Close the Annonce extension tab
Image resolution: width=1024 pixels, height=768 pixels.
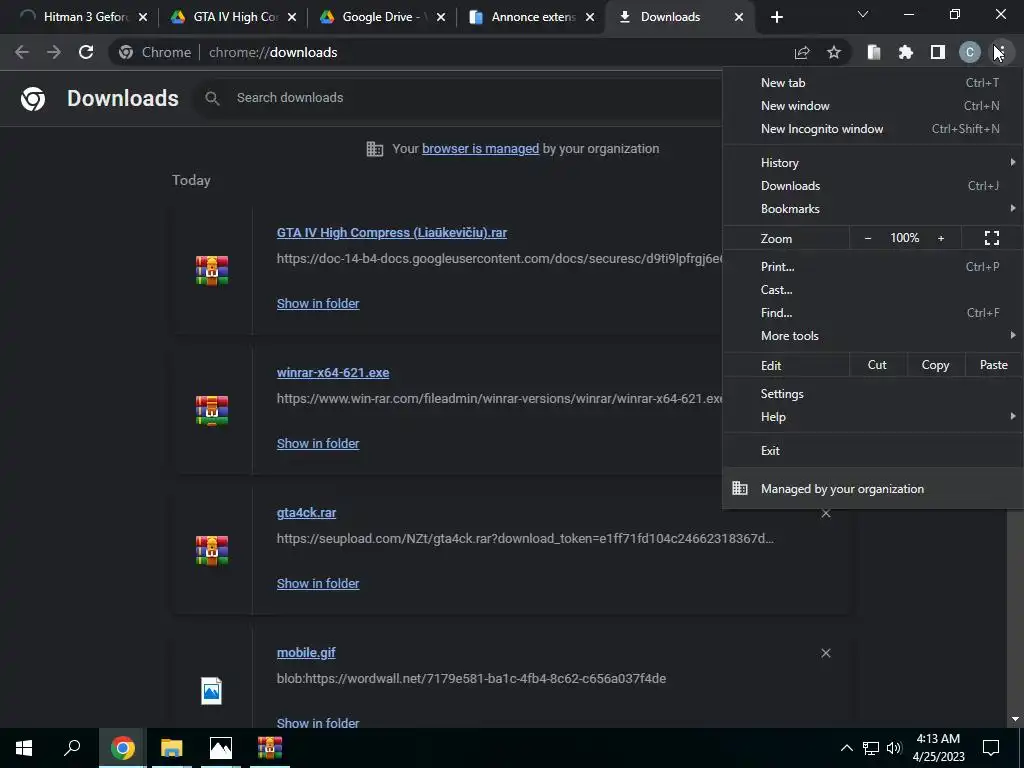[590, 17]
